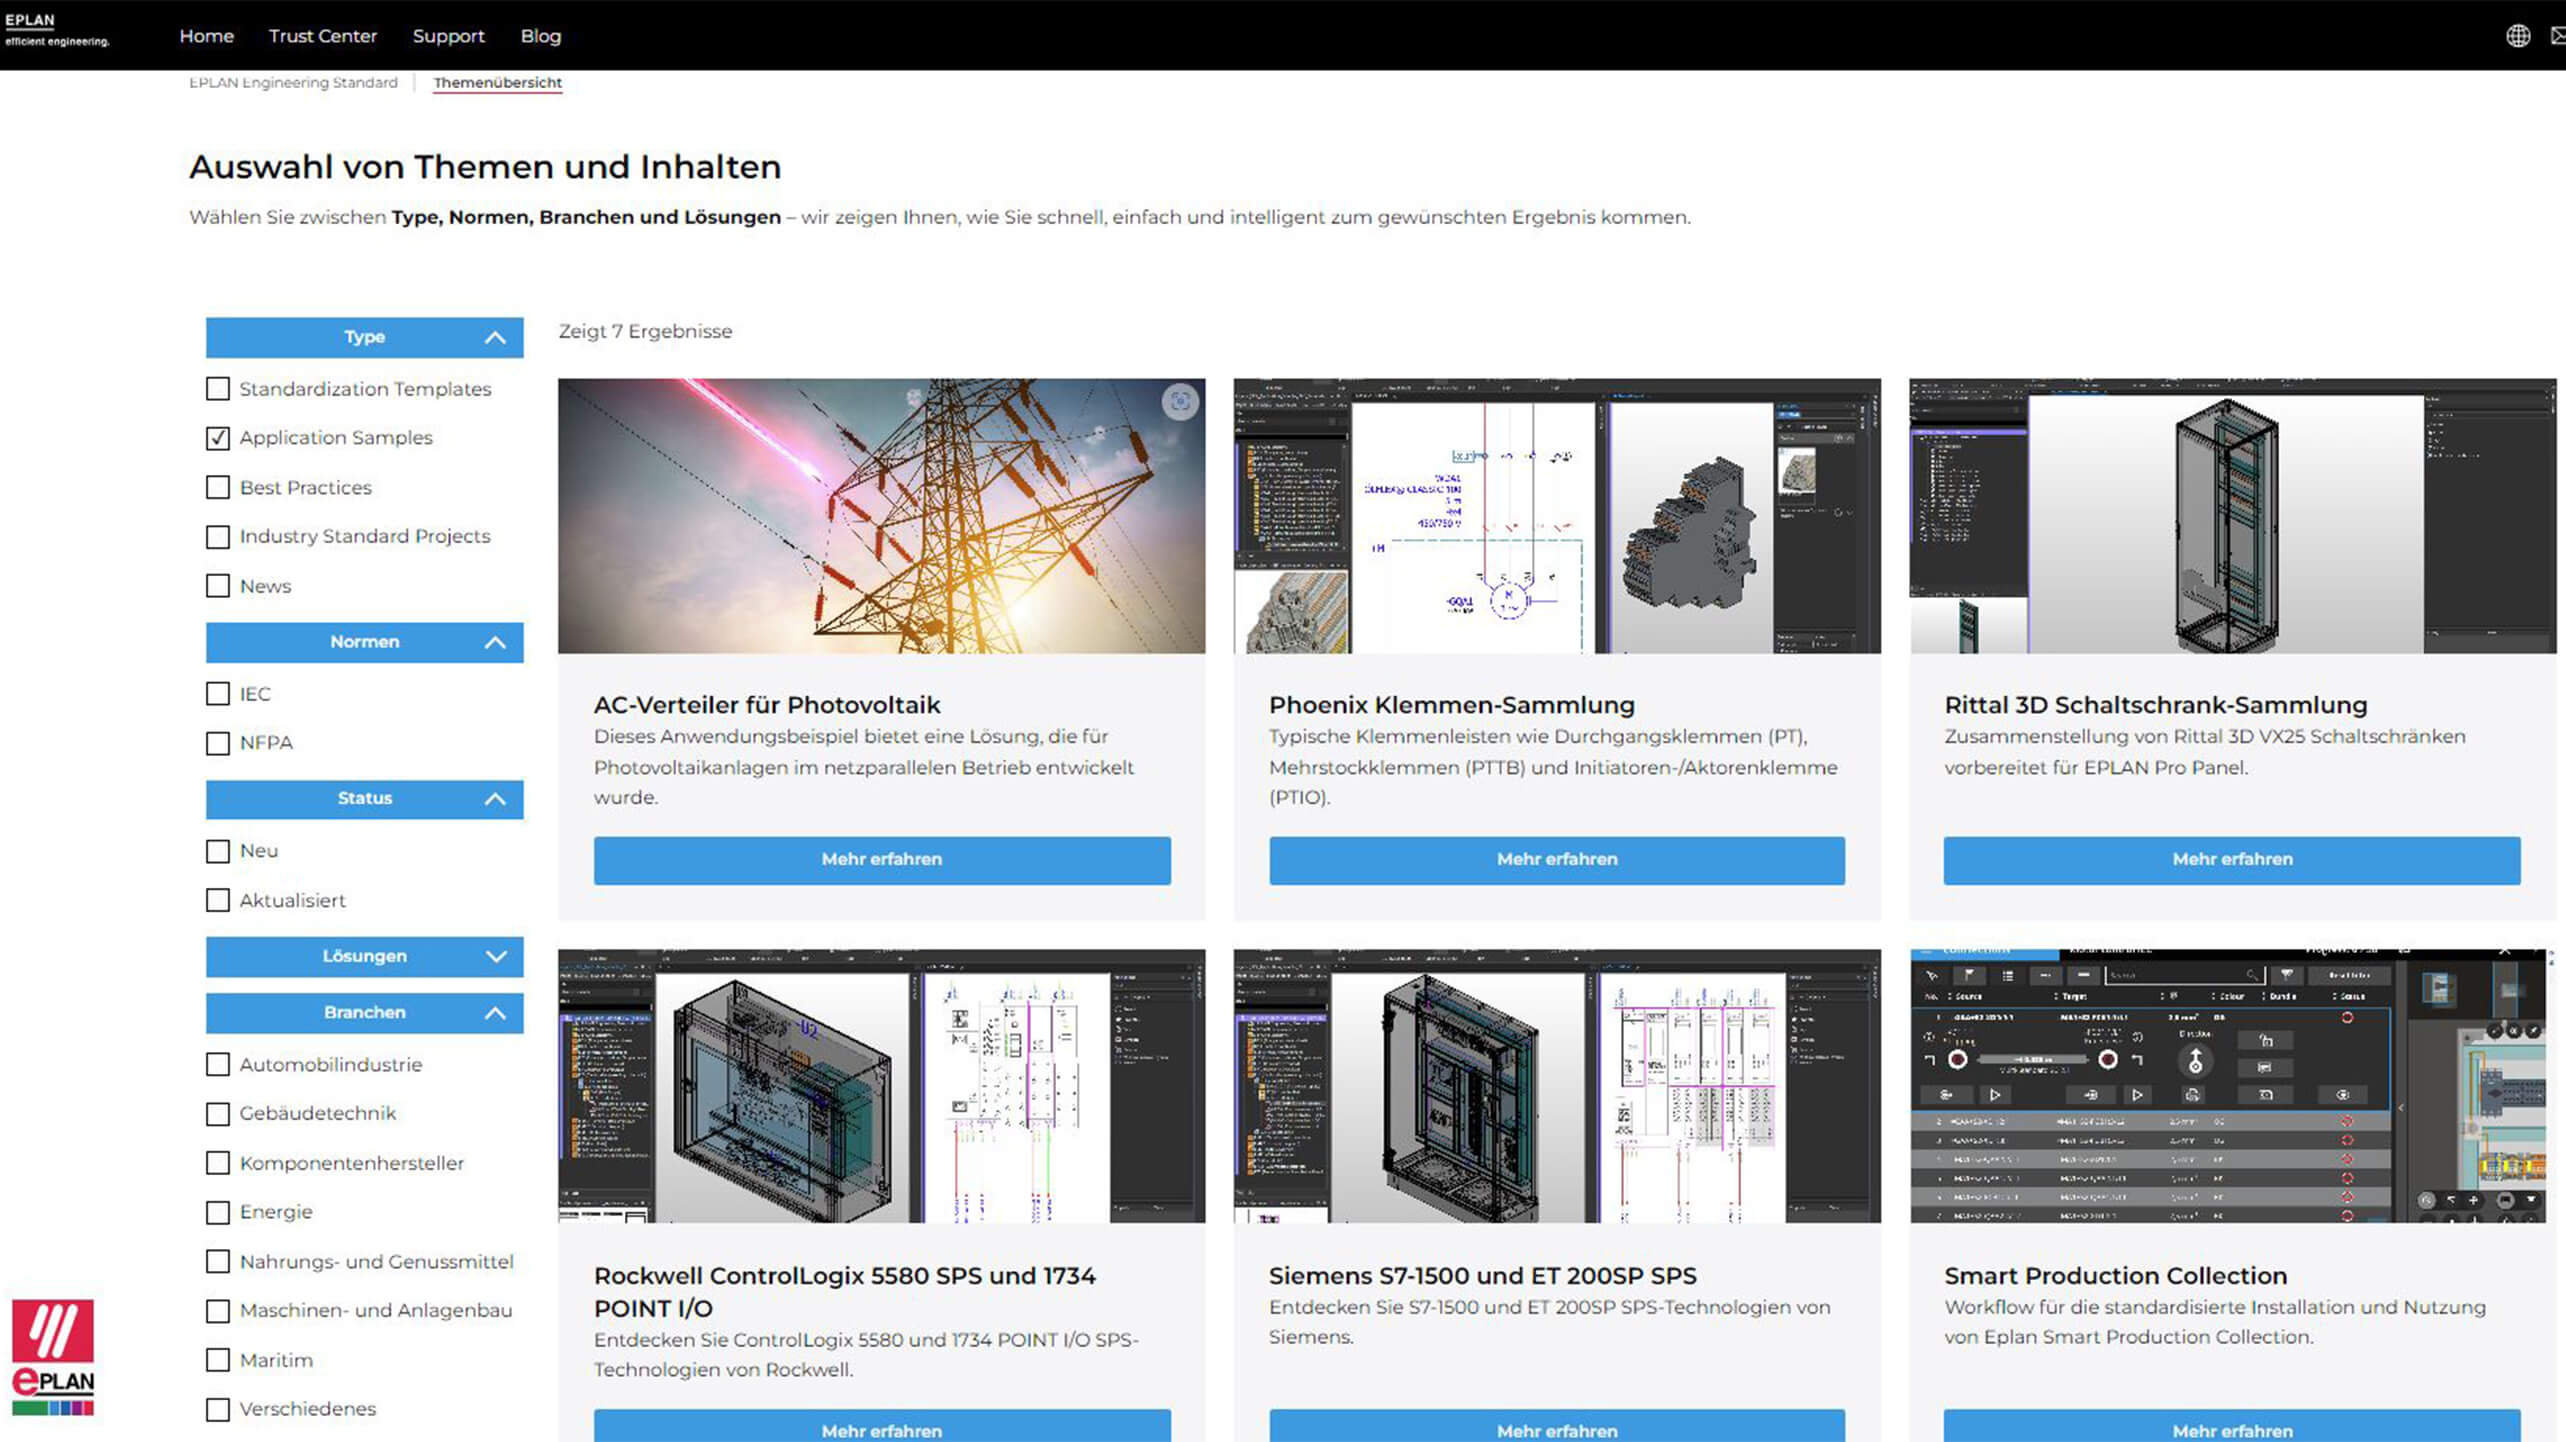
Task: Click Mehr erfahren for AC-Verteiler für Photovoltaik
Action: coord(882,860)
